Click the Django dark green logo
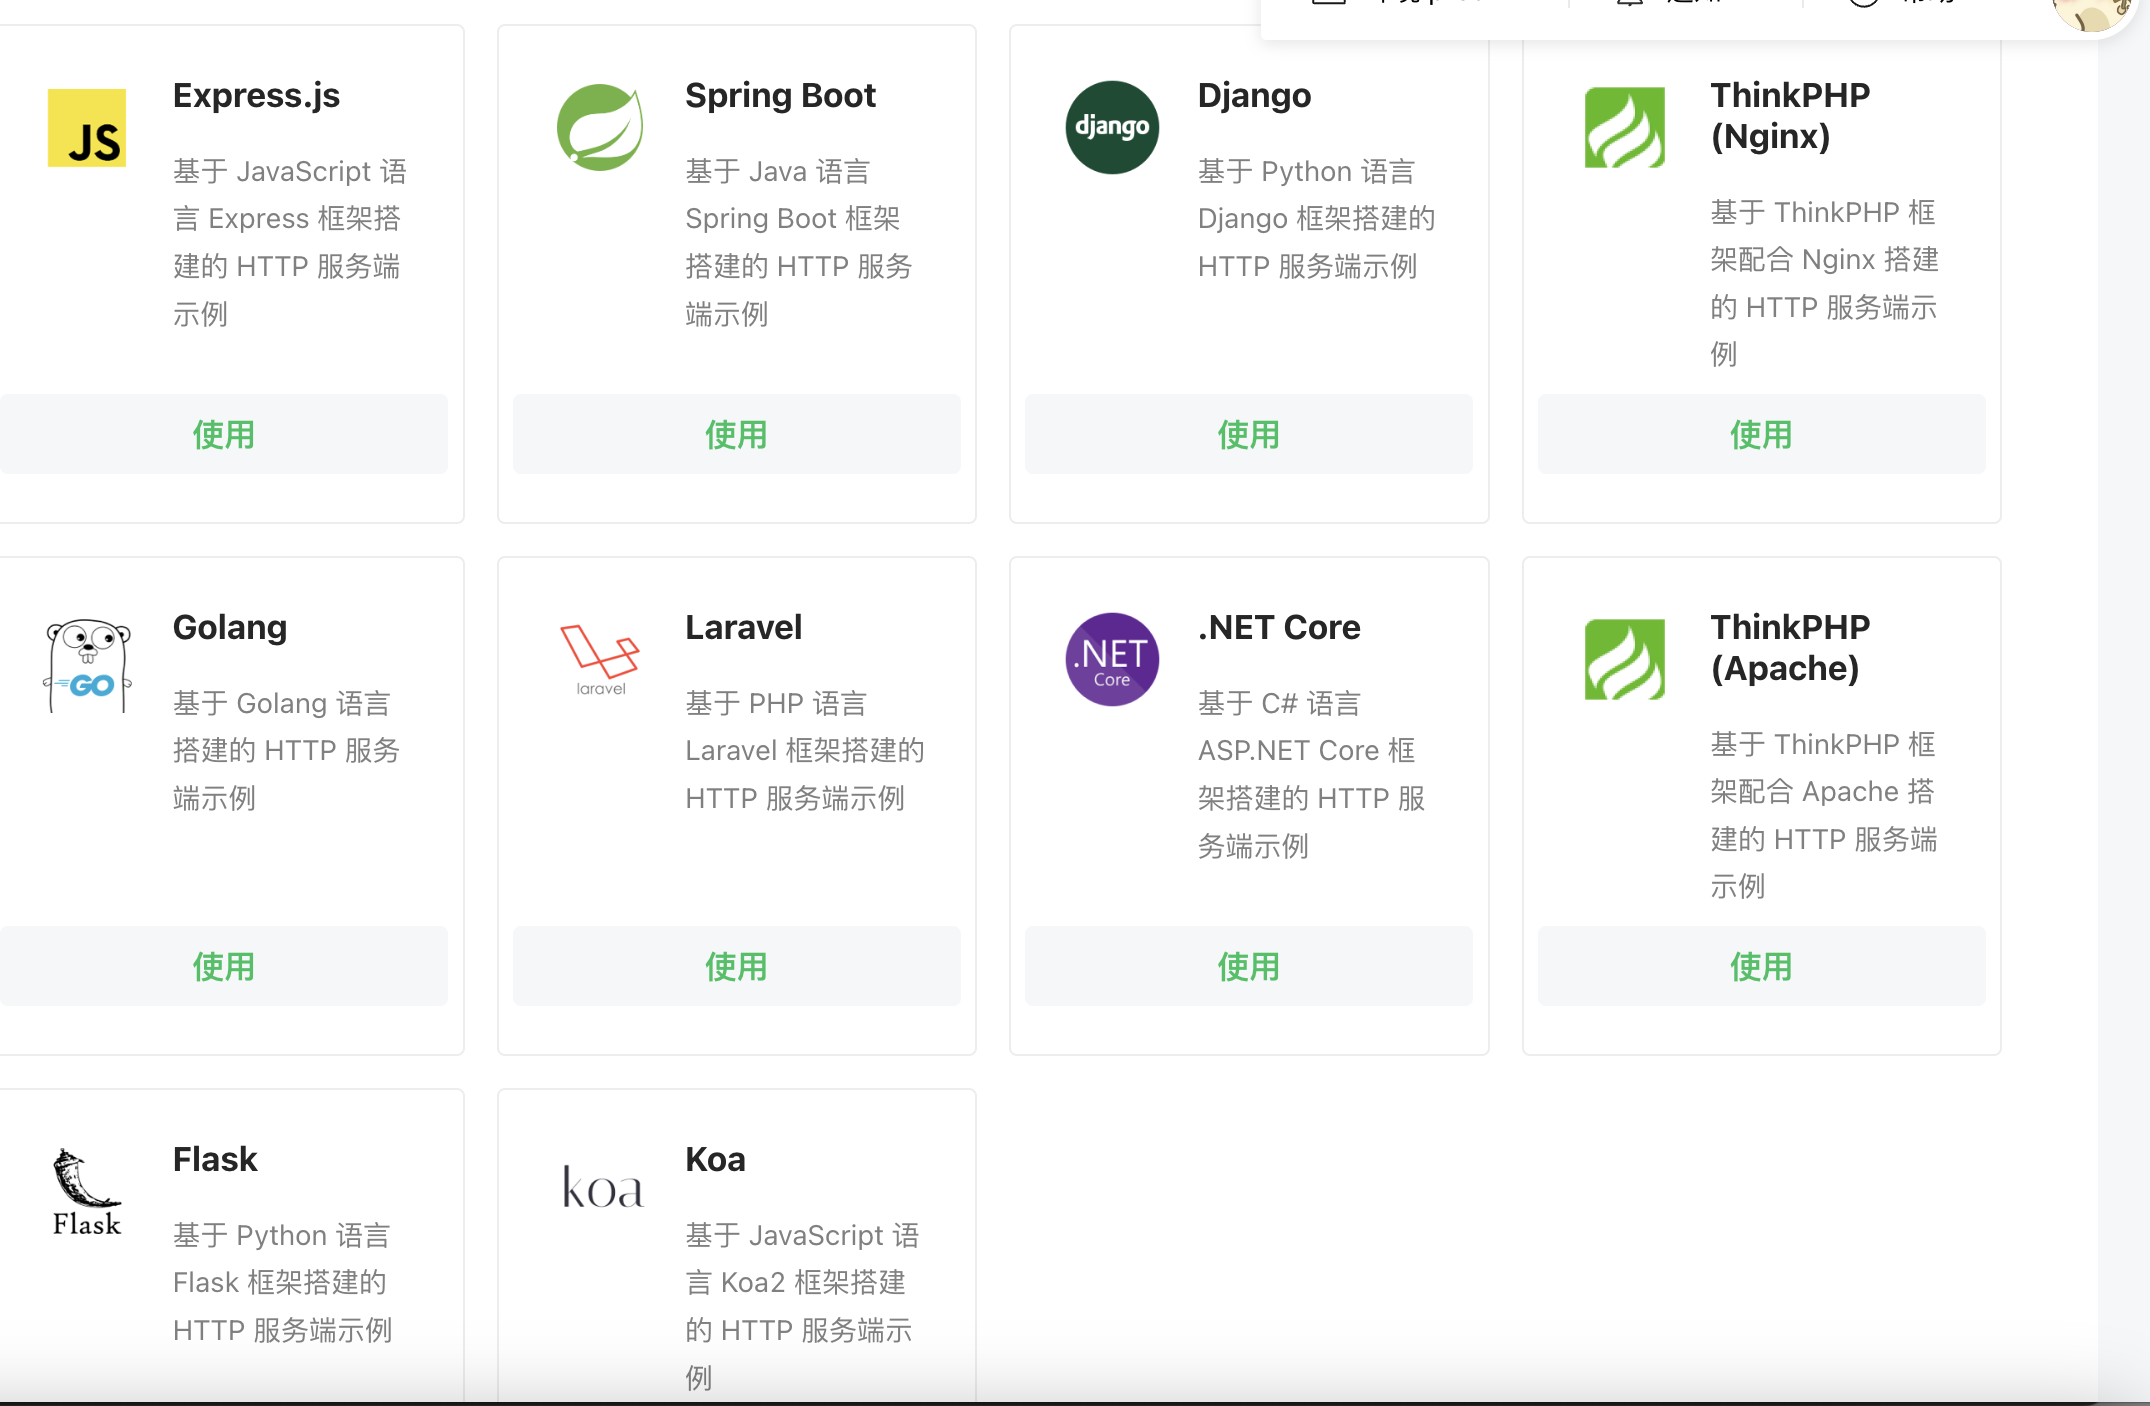2150x1406 pixels. coord(1112,127)
